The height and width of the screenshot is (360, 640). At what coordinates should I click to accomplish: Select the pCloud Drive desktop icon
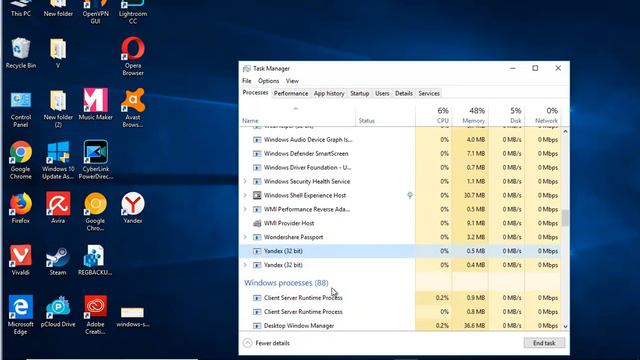click(58, 312)
